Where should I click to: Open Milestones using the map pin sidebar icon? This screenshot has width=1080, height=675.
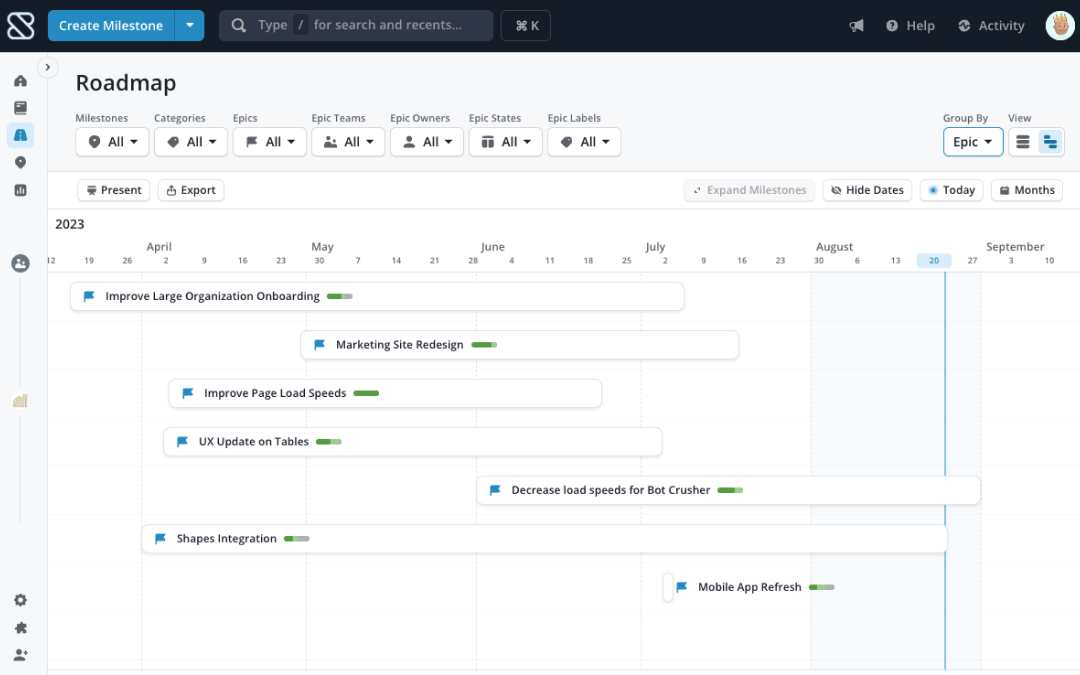tap(20, 161)
